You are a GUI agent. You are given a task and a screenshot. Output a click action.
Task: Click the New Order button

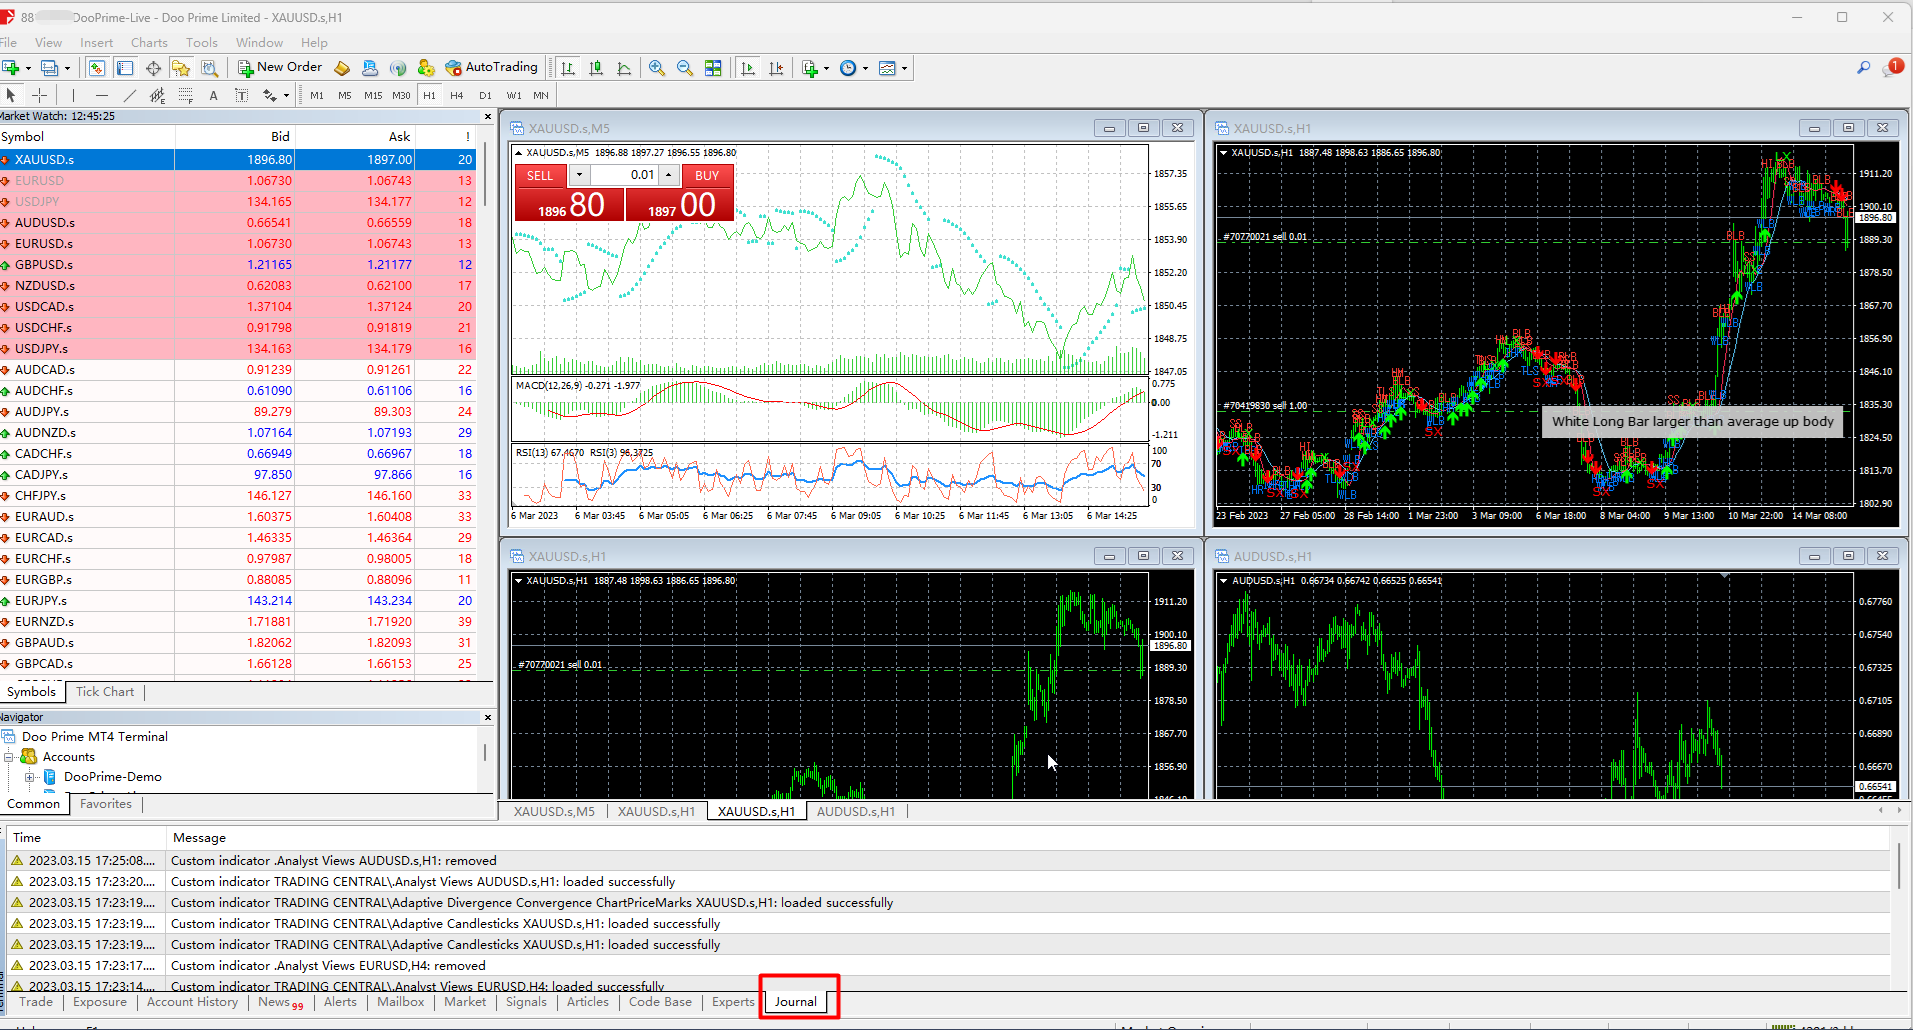(280, 67)
